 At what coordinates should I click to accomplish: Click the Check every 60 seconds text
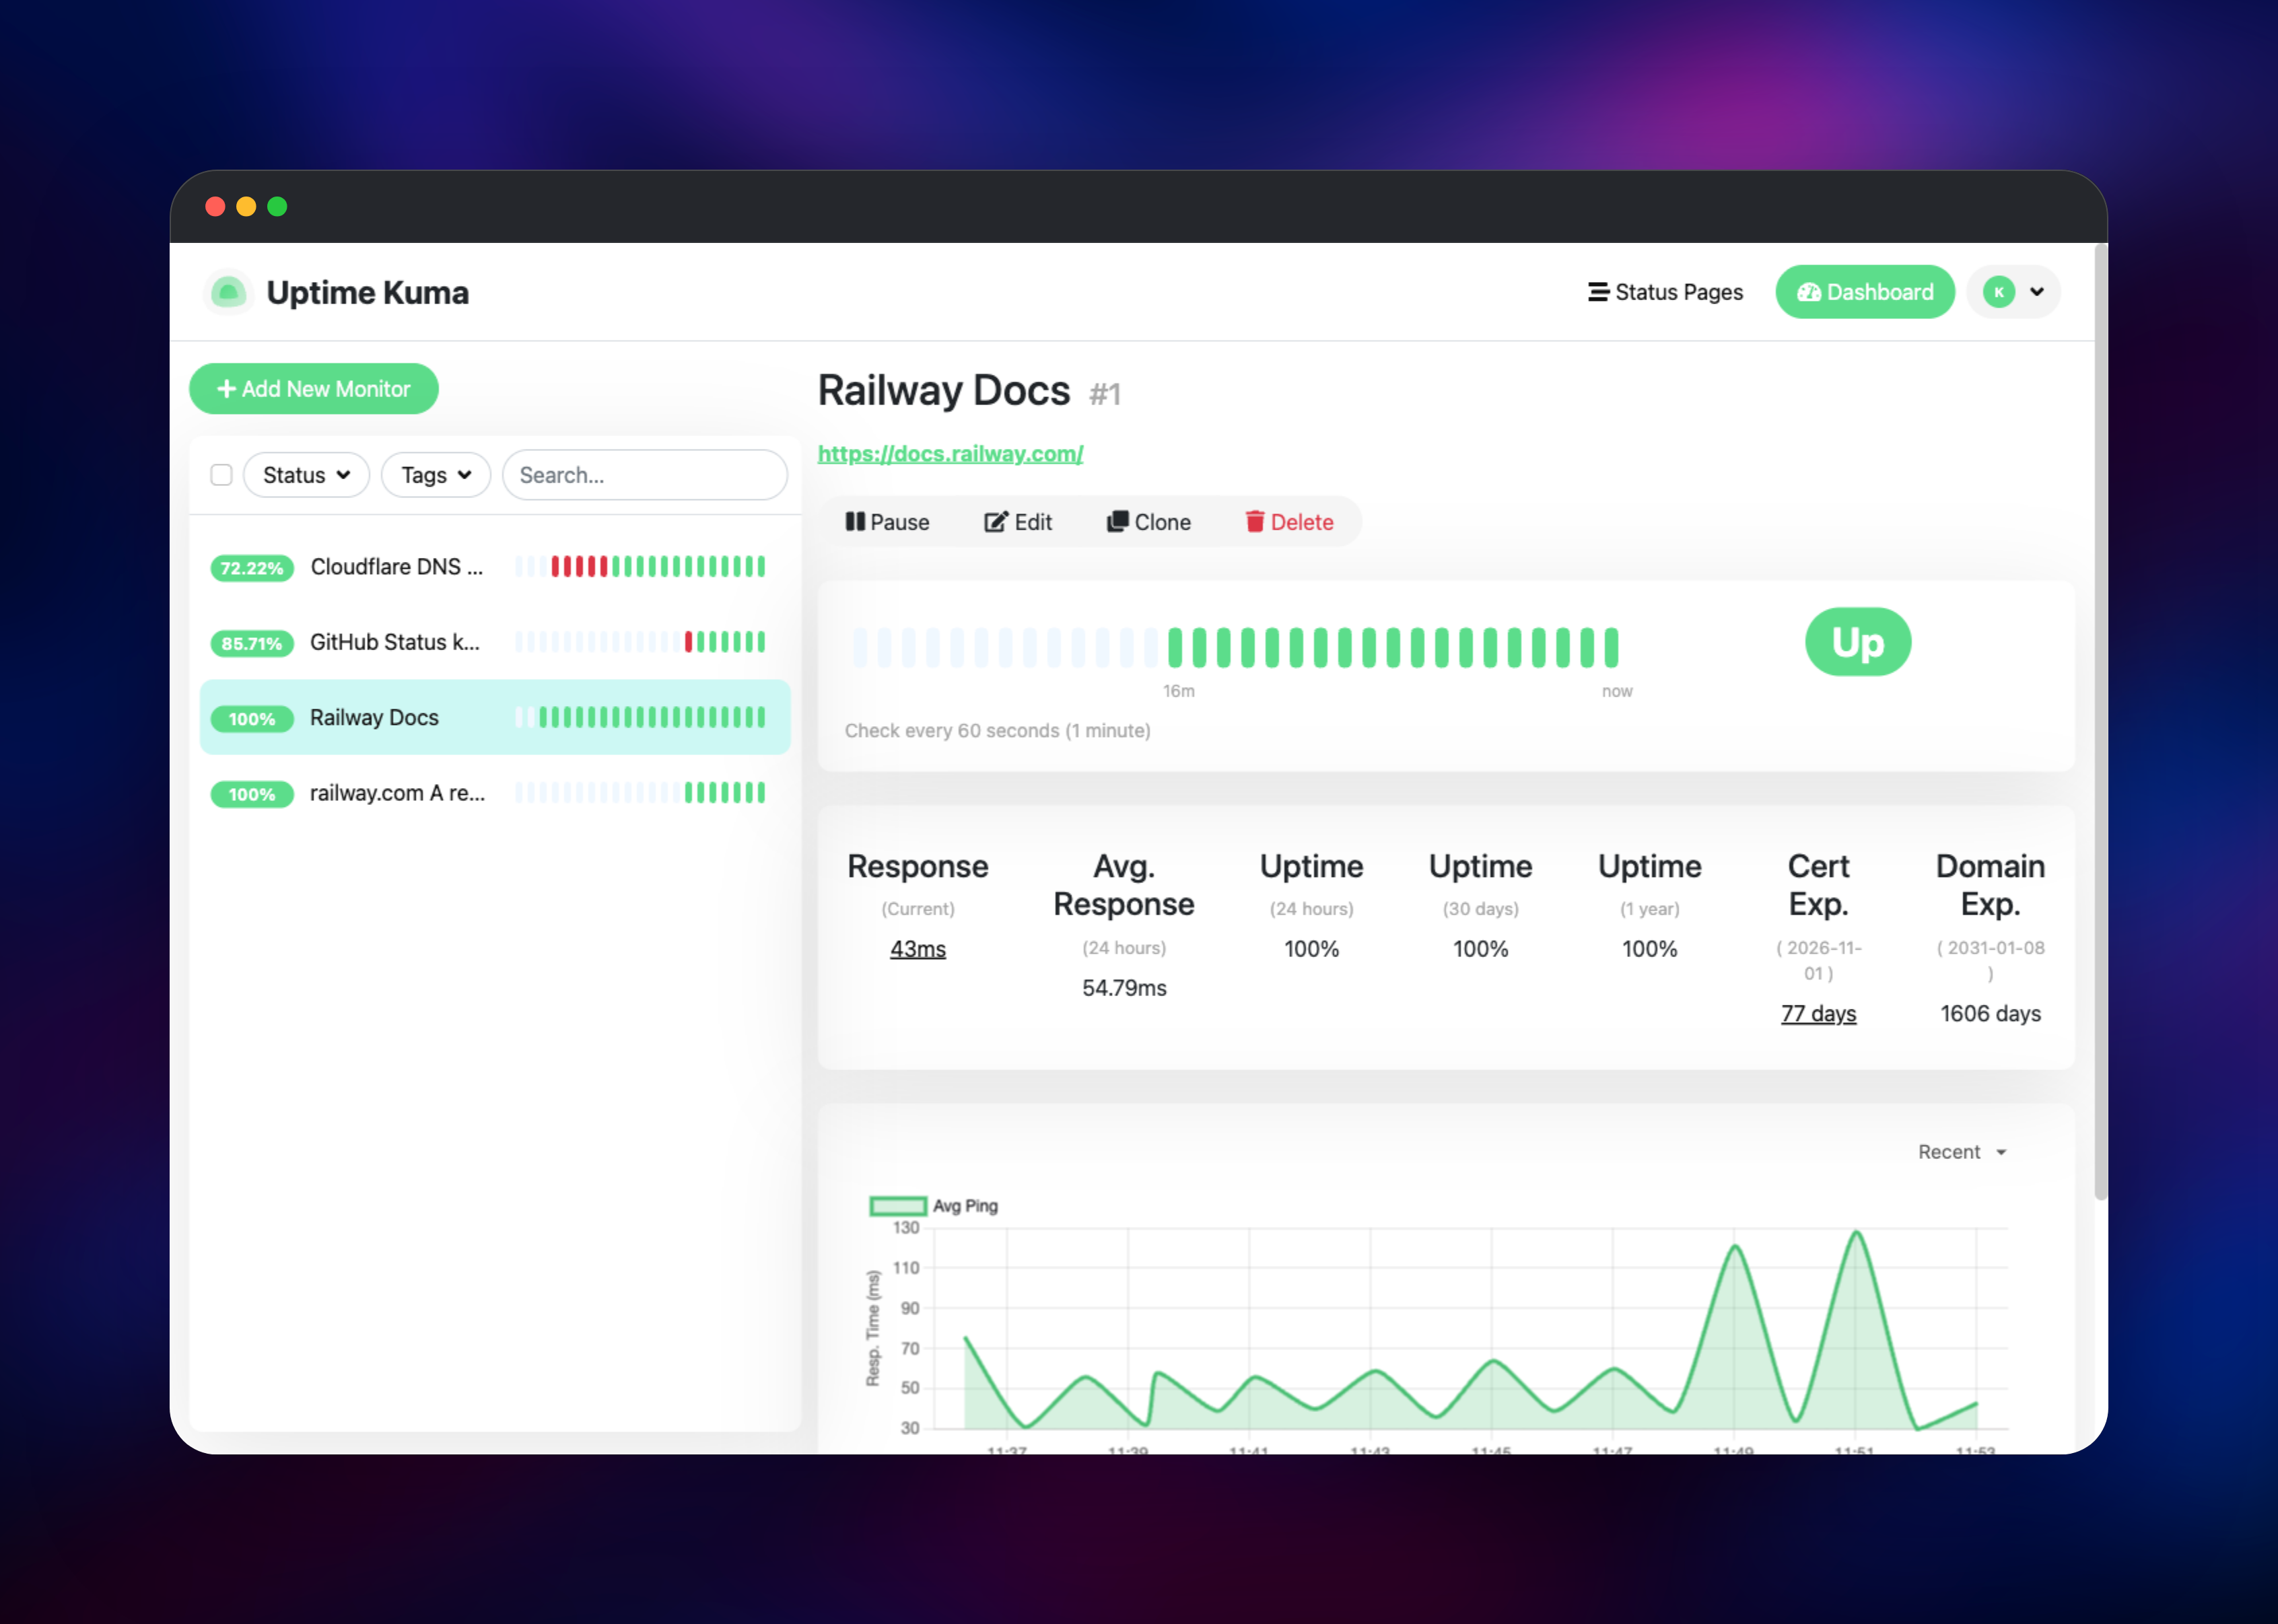(997, 731)
